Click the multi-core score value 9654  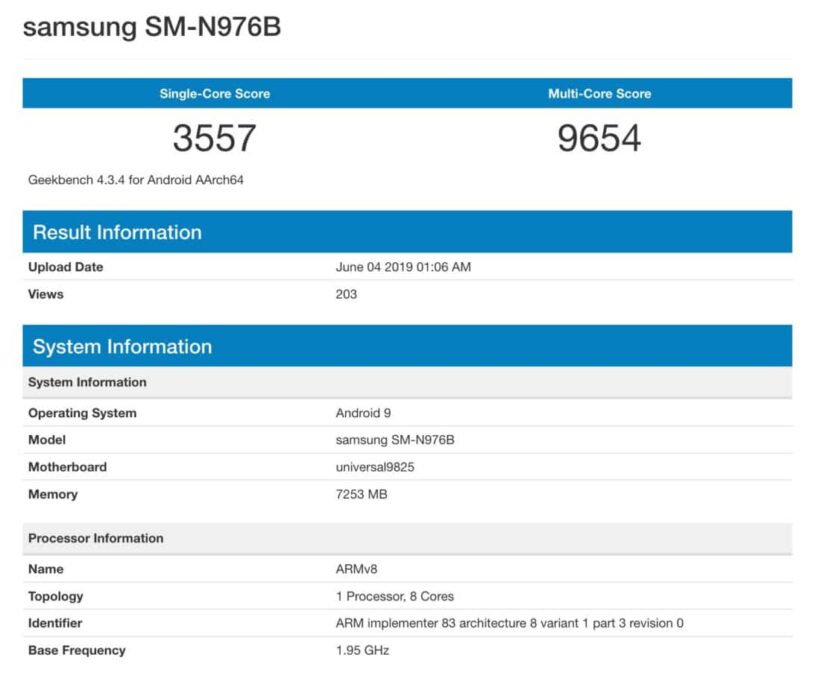coord(599,138)
